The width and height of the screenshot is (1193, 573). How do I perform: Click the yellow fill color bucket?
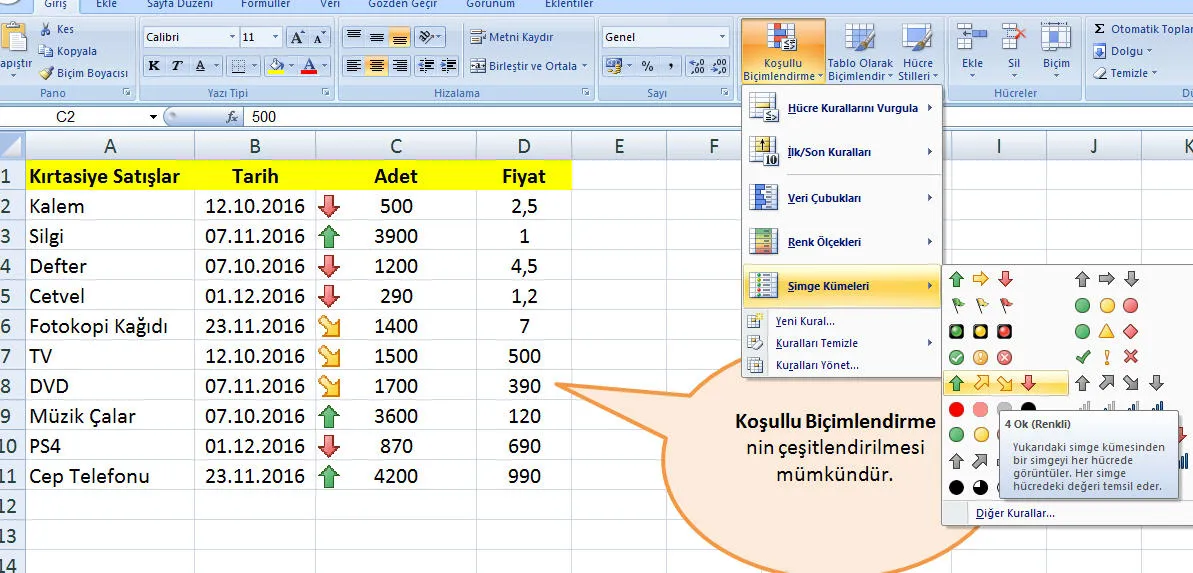(x=275, y=66)
